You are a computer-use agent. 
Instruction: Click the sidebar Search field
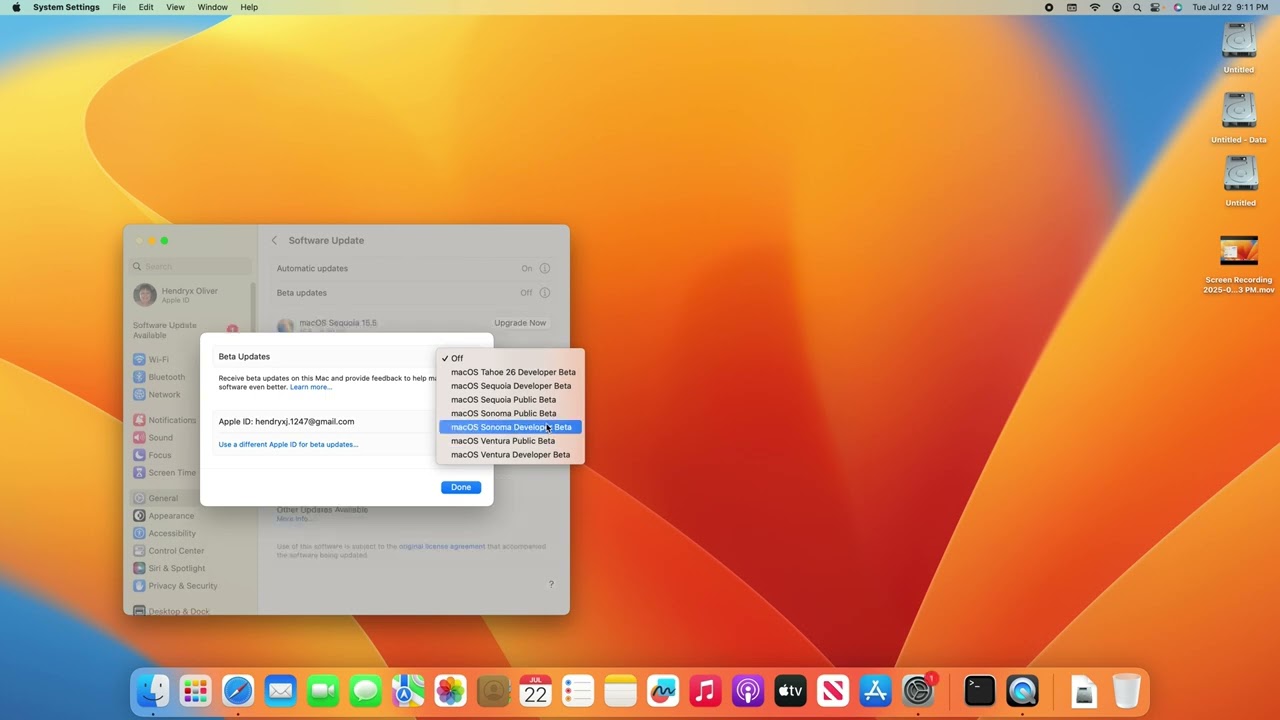pyautogui.click(x=190, y=267)
